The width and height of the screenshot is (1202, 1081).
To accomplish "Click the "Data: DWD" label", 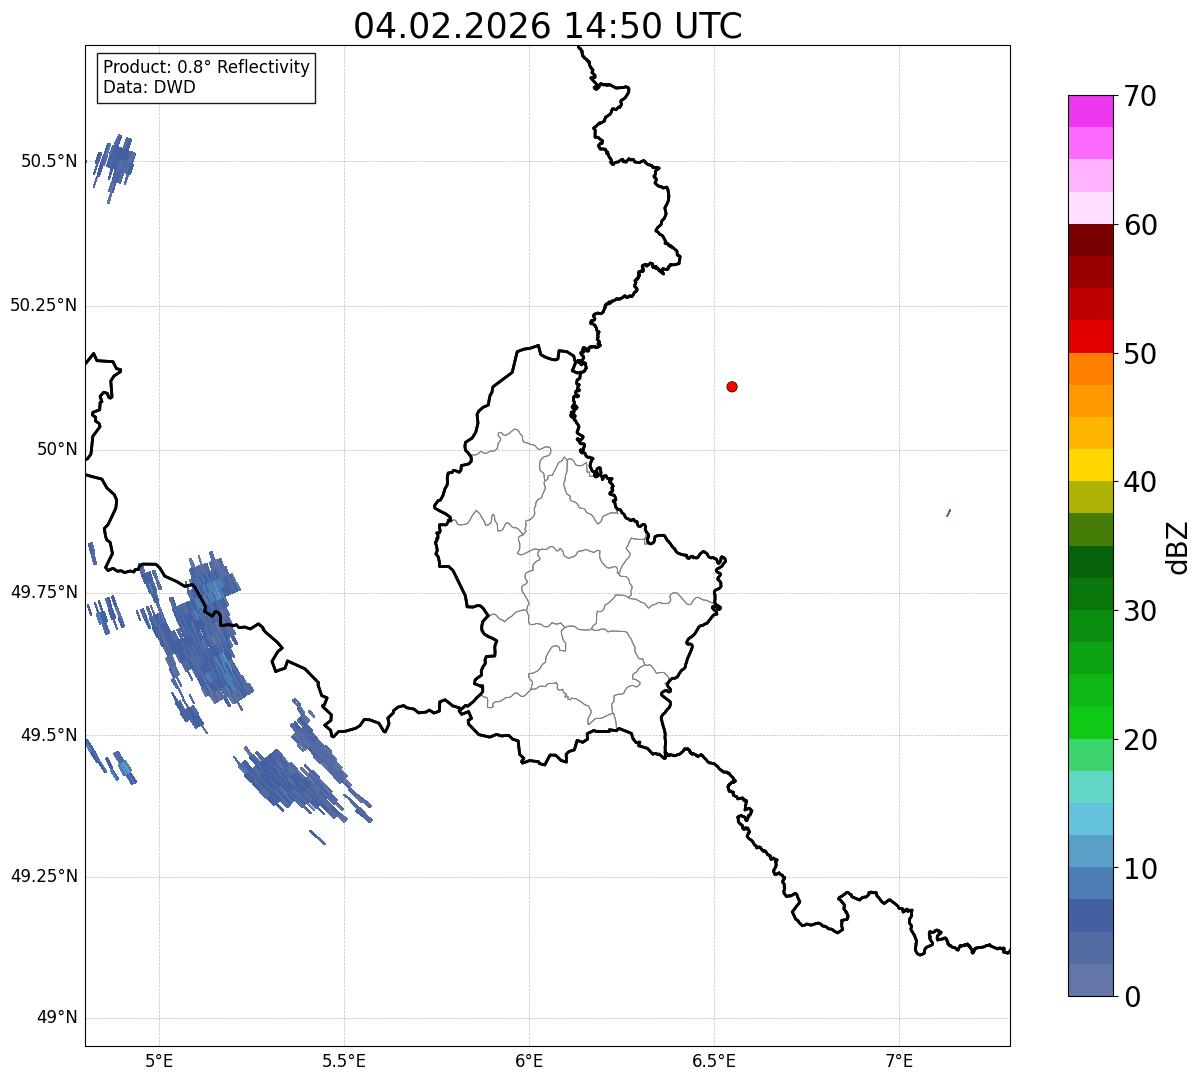I will [x=149, y=87].
